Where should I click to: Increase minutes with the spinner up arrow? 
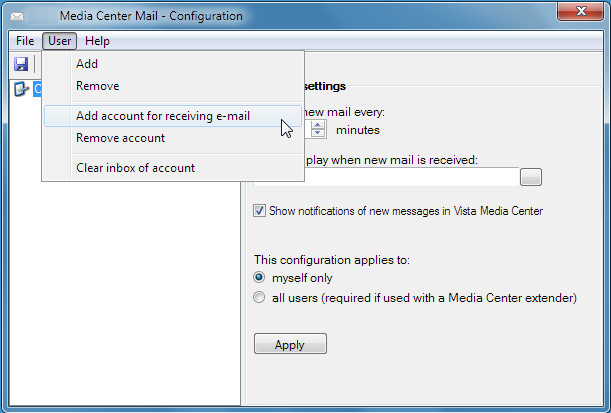tap(318, 125)
